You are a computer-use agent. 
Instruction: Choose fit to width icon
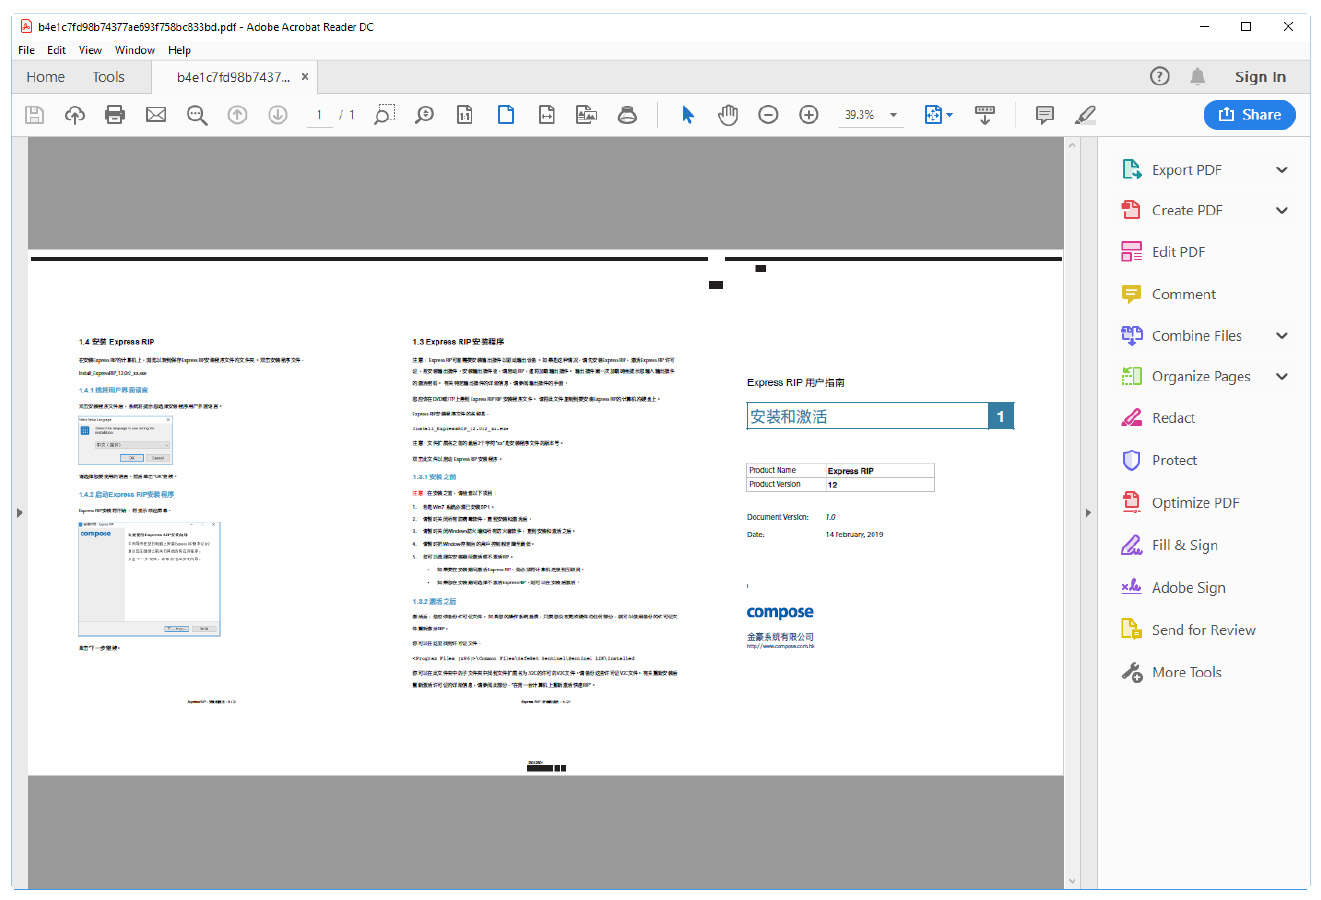coord(546,115)
